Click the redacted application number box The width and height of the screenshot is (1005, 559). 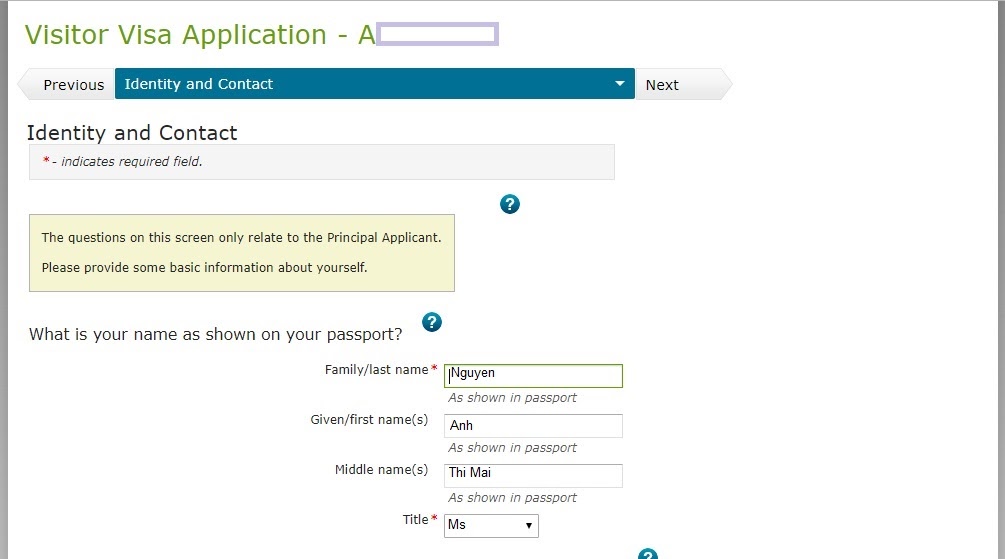click(x=438, y=34)
